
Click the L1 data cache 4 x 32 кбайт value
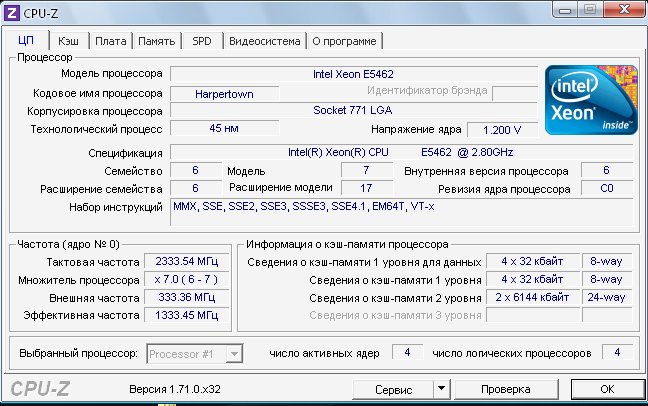click(x=533, y=261)
